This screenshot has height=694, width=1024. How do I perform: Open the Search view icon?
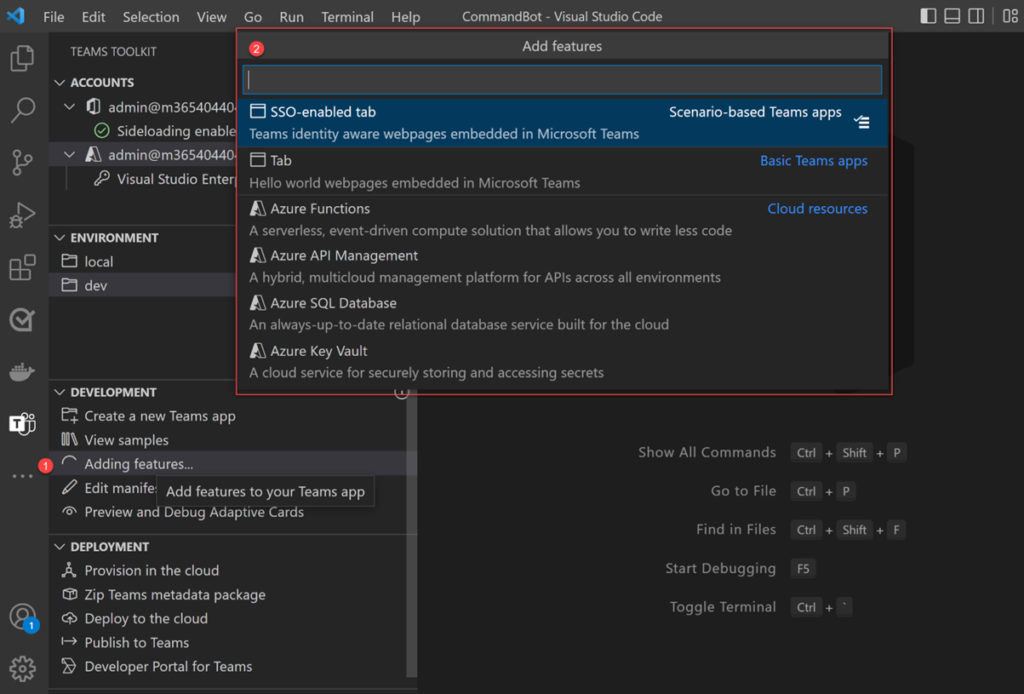[x=22, y=110]
